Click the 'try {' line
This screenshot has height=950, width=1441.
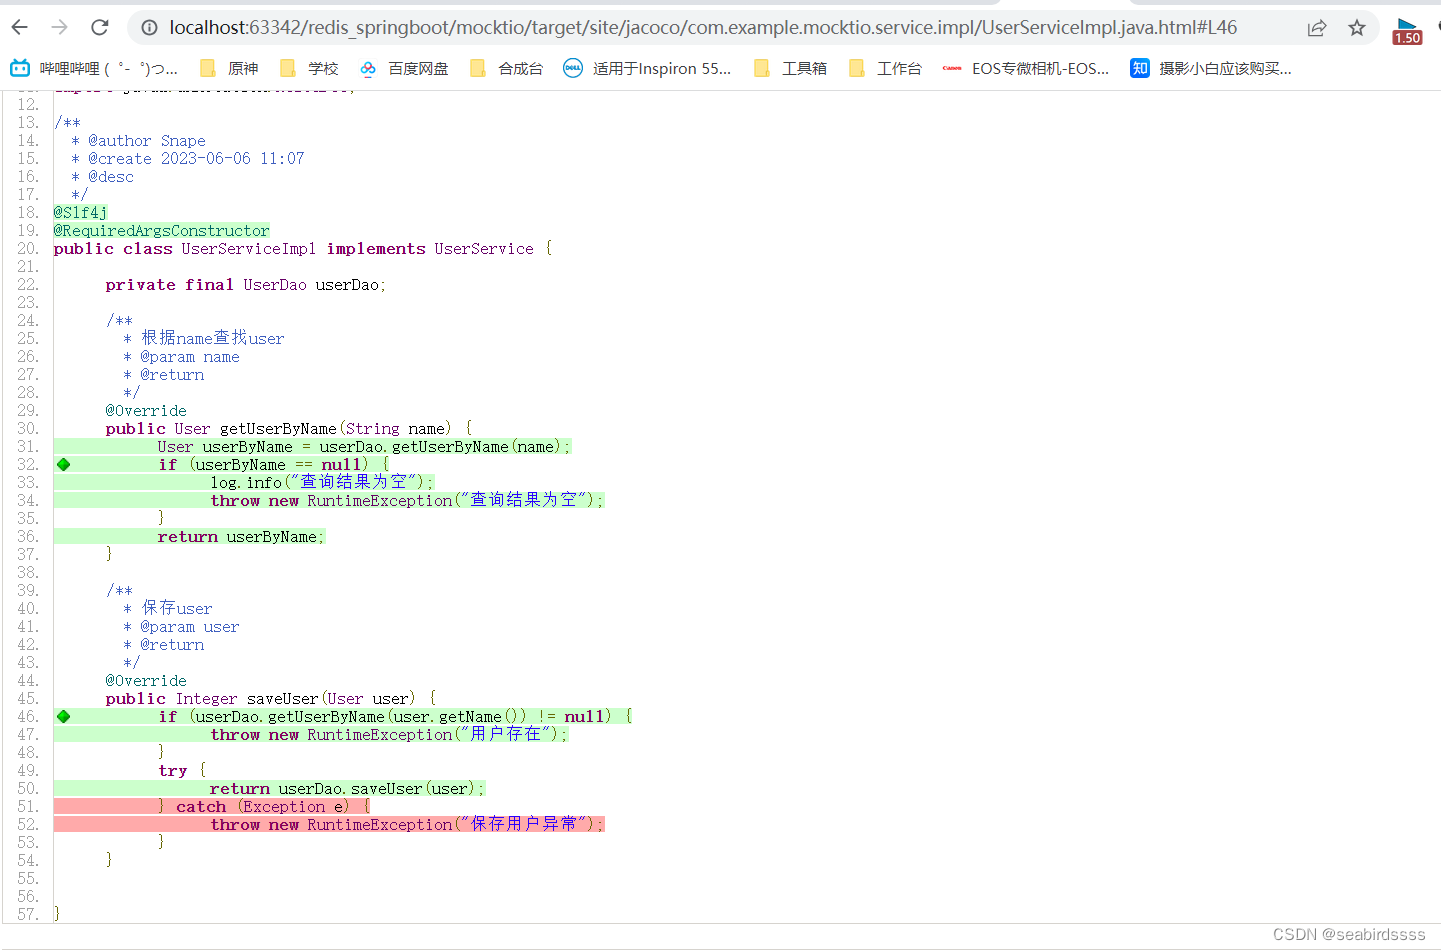point(182,770)
